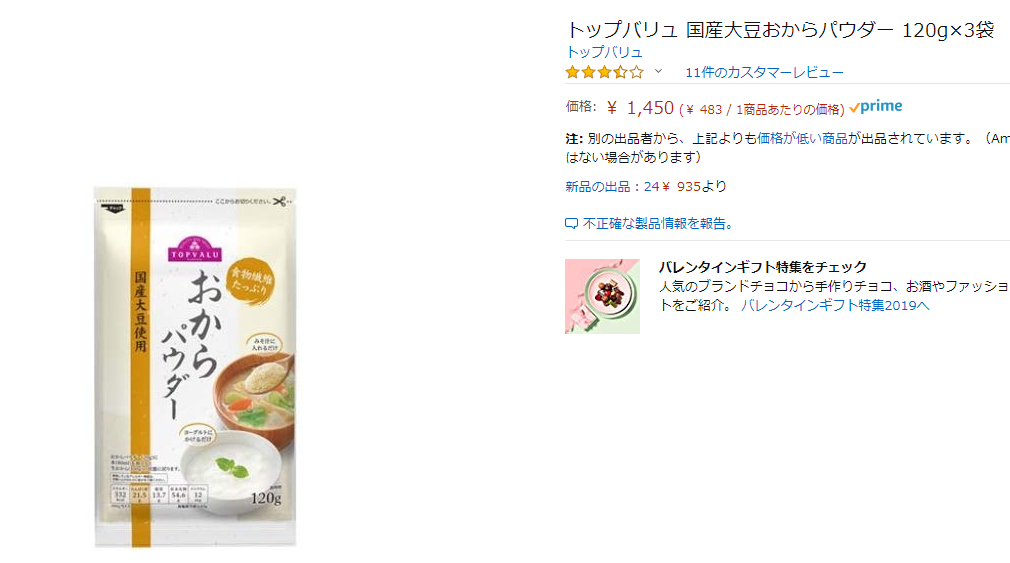Expand the rating breakdown chevron
Viewport: 1010px width, 563px height.
point(658,71)
